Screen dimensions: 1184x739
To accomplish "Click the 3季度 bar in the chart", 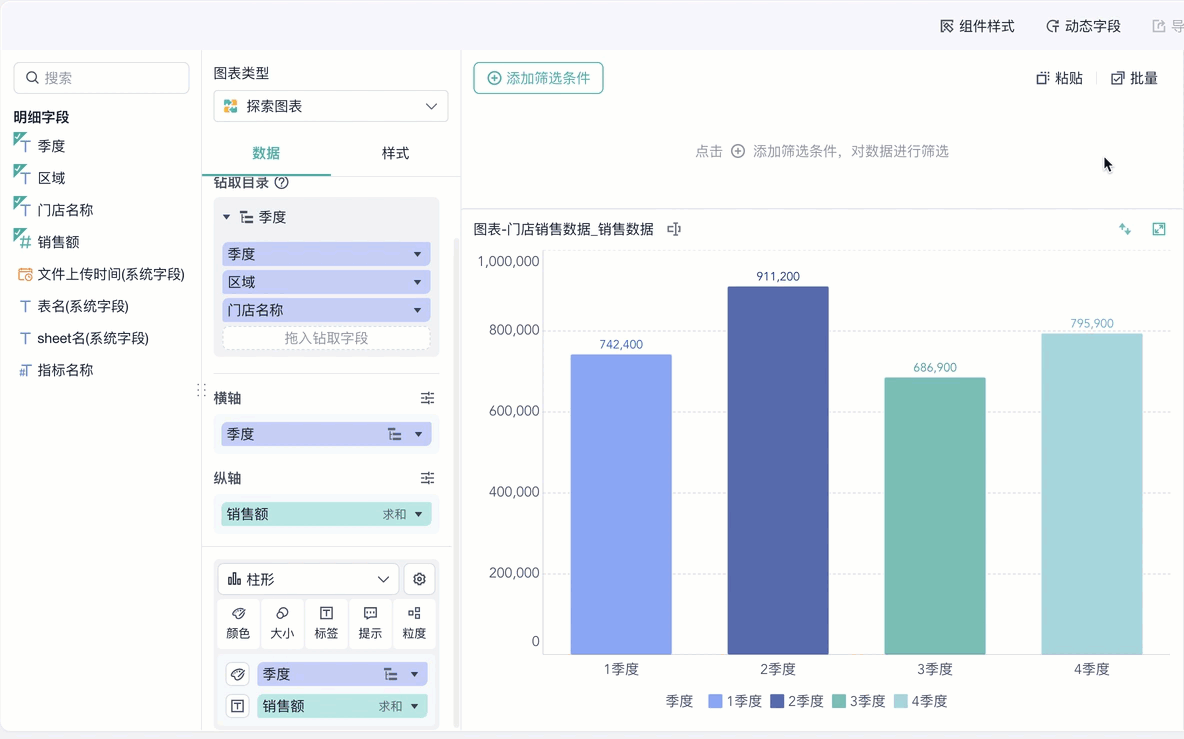I will [935, 516].
